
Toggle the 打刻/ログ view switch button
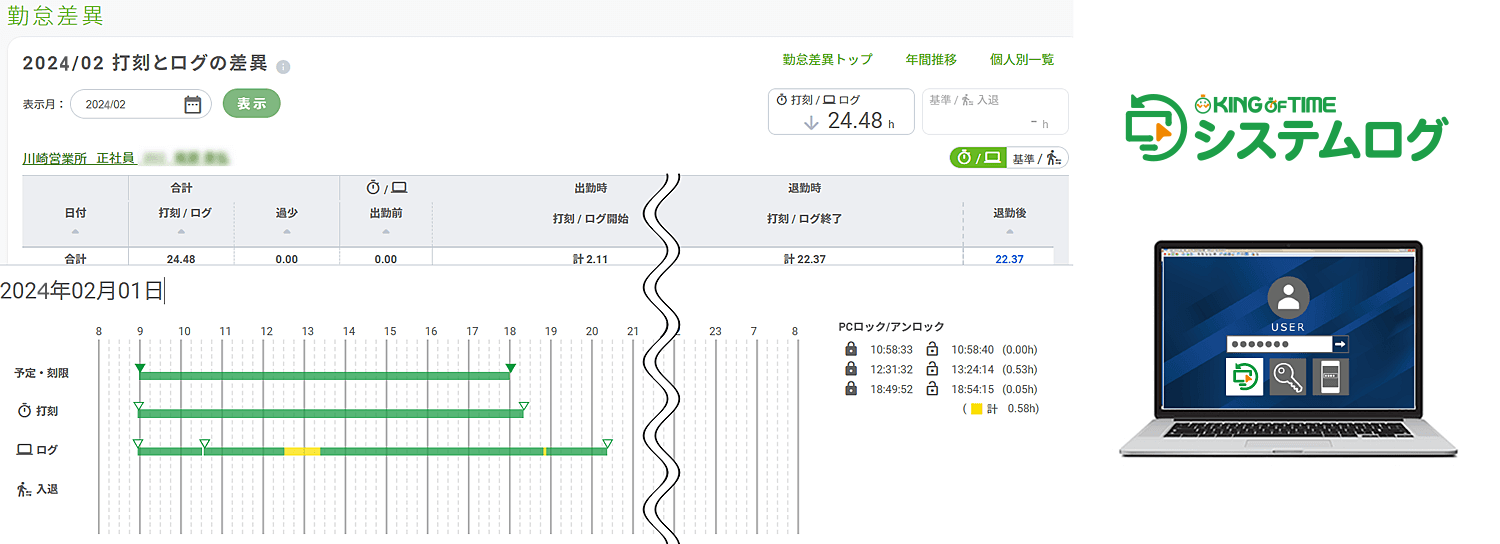pyautogui.click(x=977, y=158)
